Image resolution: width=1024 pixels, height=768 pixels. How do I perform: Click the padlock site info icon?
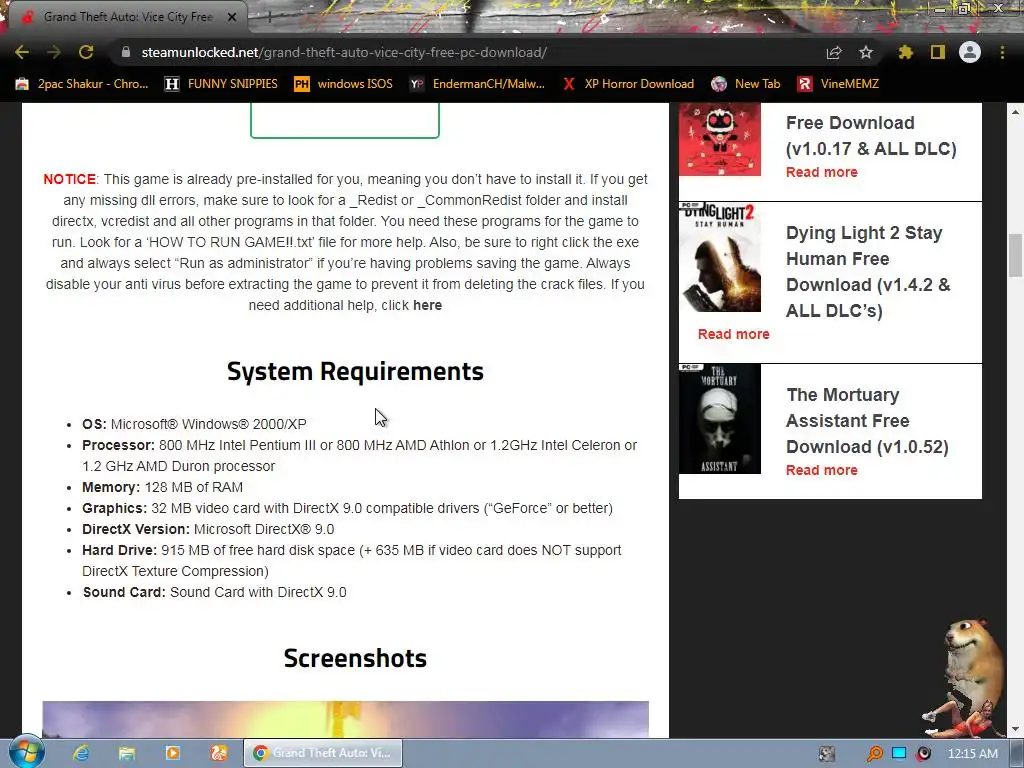(126, 52)
